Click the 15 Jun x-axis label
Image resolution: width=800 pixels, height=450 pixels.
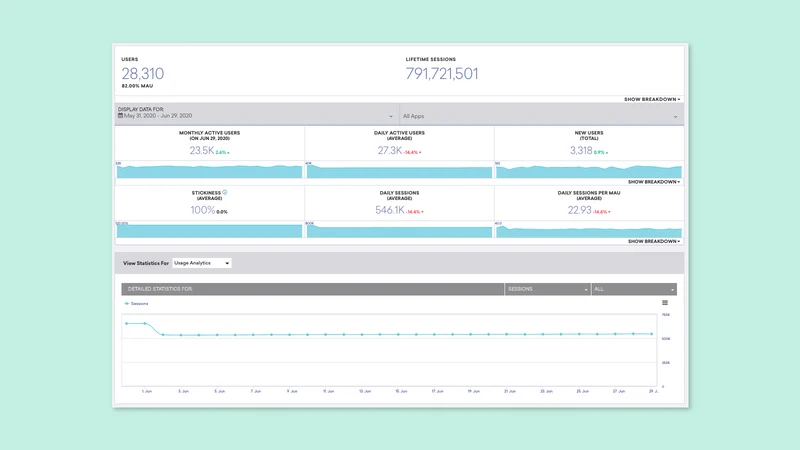coord(401,391)
